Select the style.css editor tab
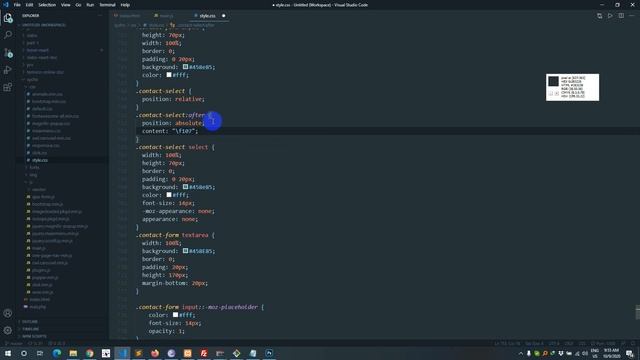 (x=207, y=16)
